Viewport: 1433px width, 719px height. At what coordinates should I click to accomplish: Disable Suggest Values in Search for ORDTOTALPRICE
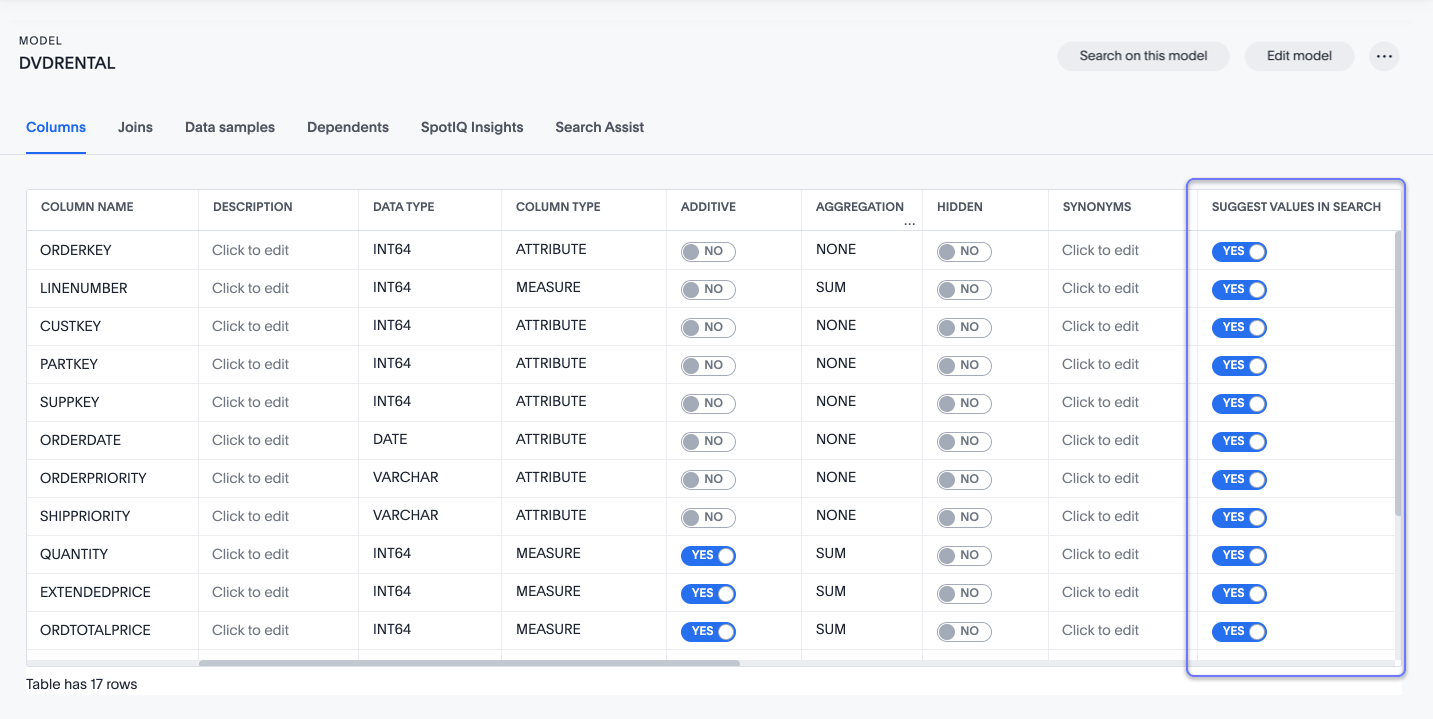click(x=1239, y=631)
